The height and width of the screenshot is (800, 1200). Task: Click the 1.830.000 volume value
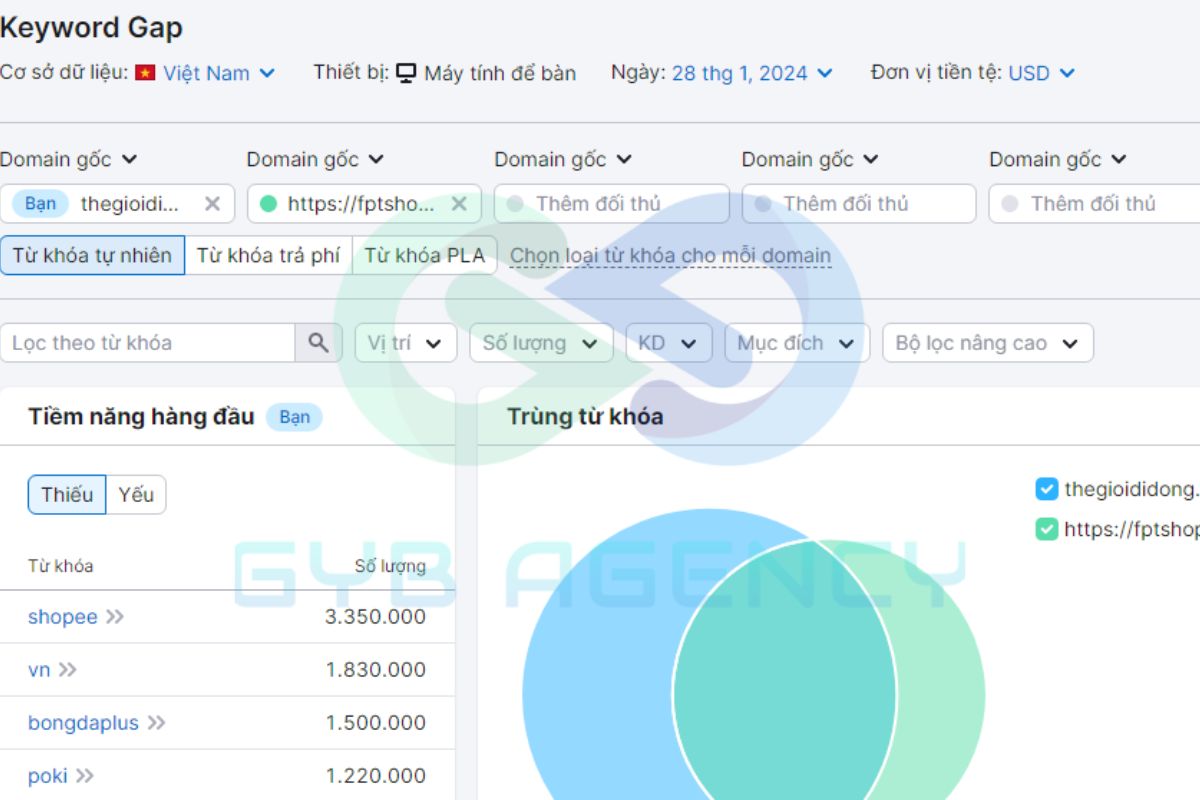click(x=375, y=670)
